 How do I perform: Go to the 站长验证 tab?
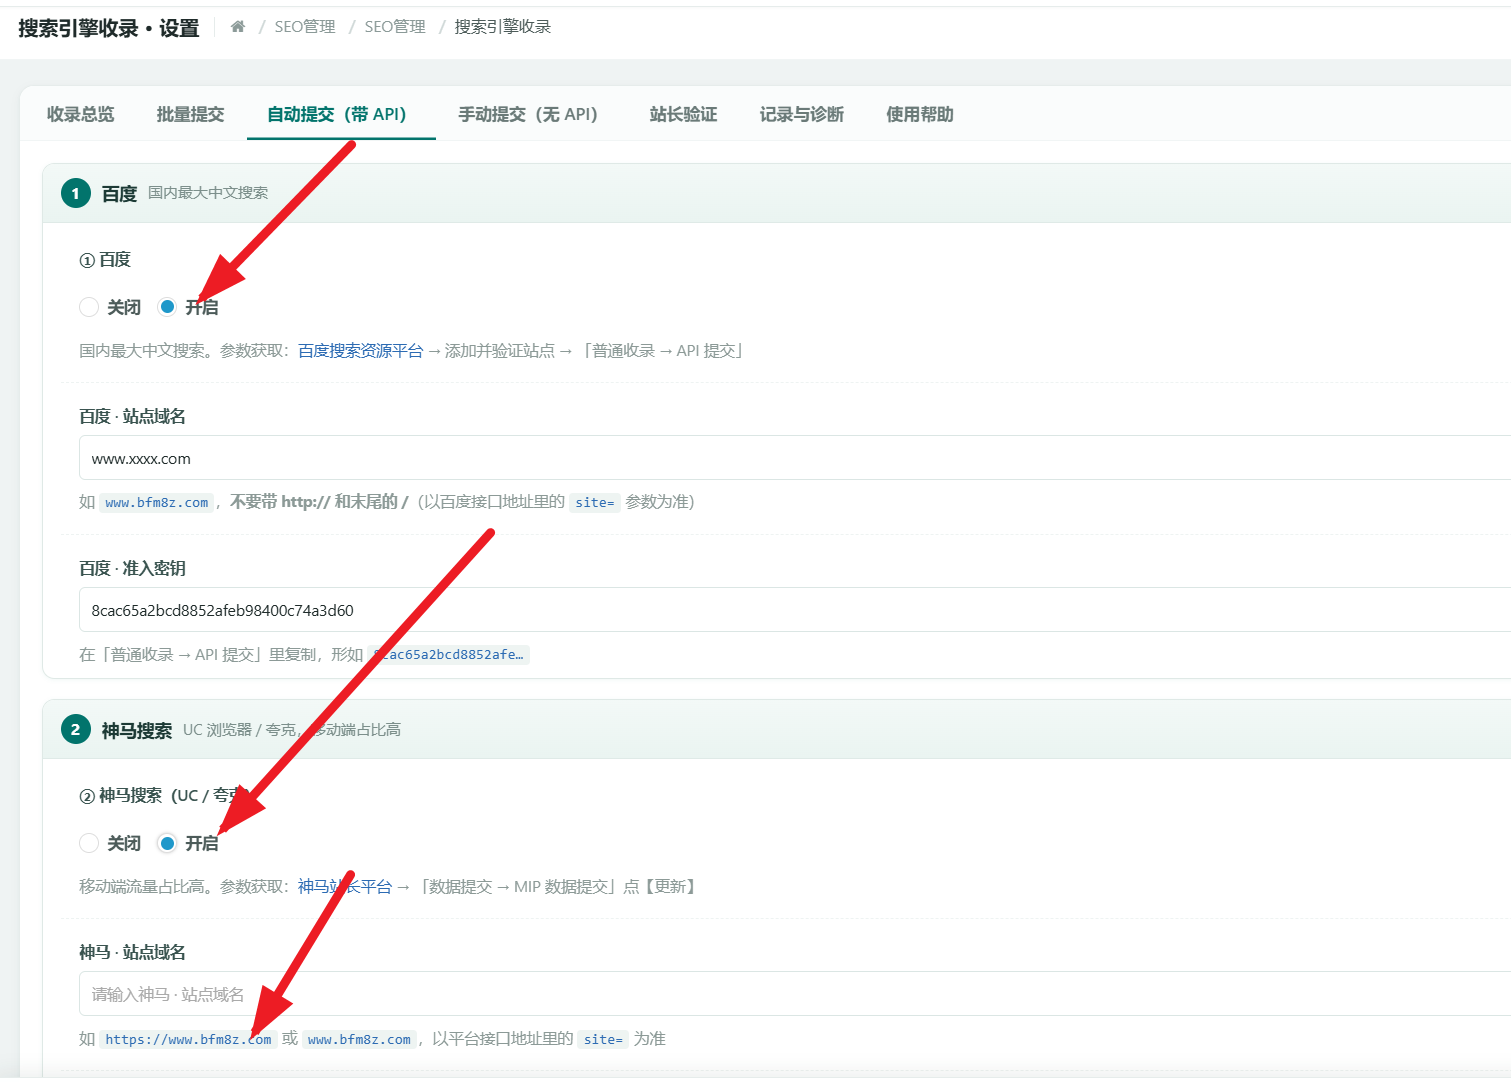tap(684, 114)
